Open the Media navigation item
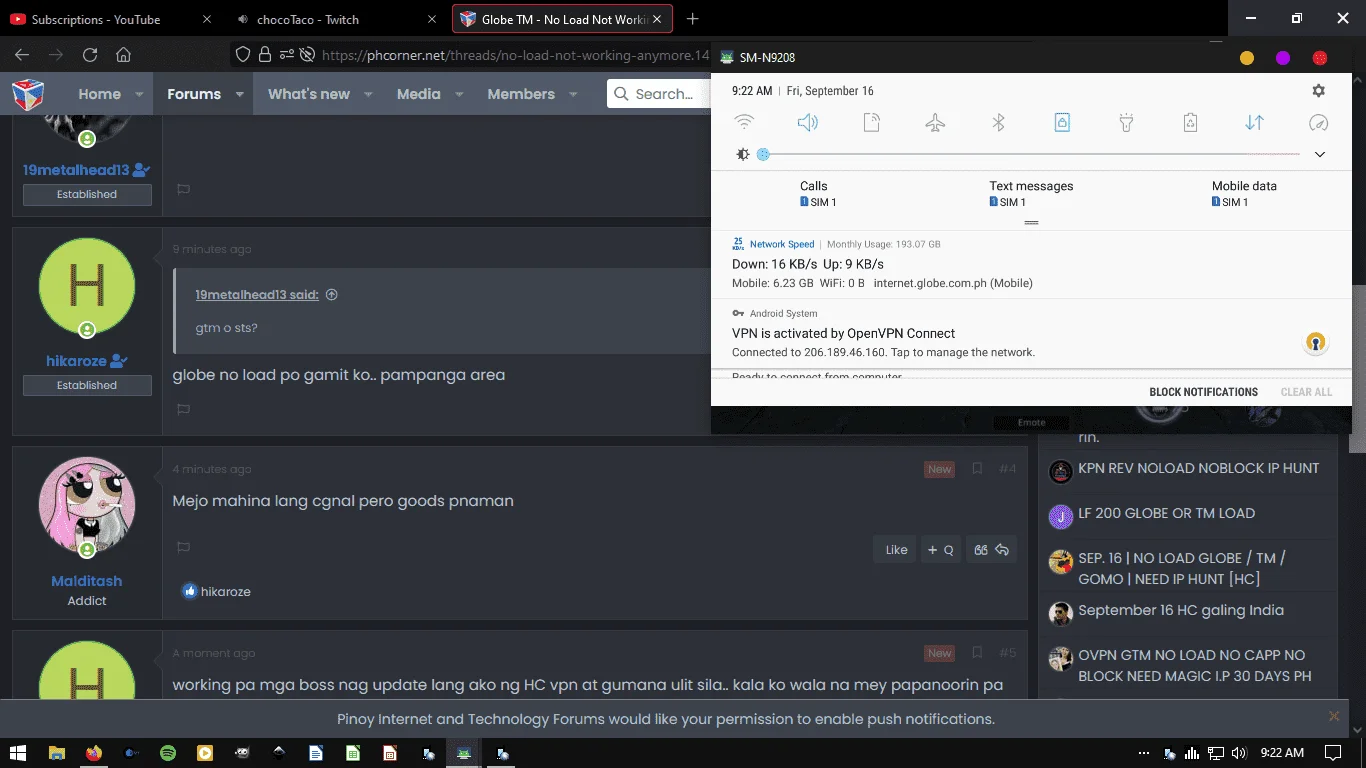The width and height of the screenshot is (1366, 768). tap(418, 94)
